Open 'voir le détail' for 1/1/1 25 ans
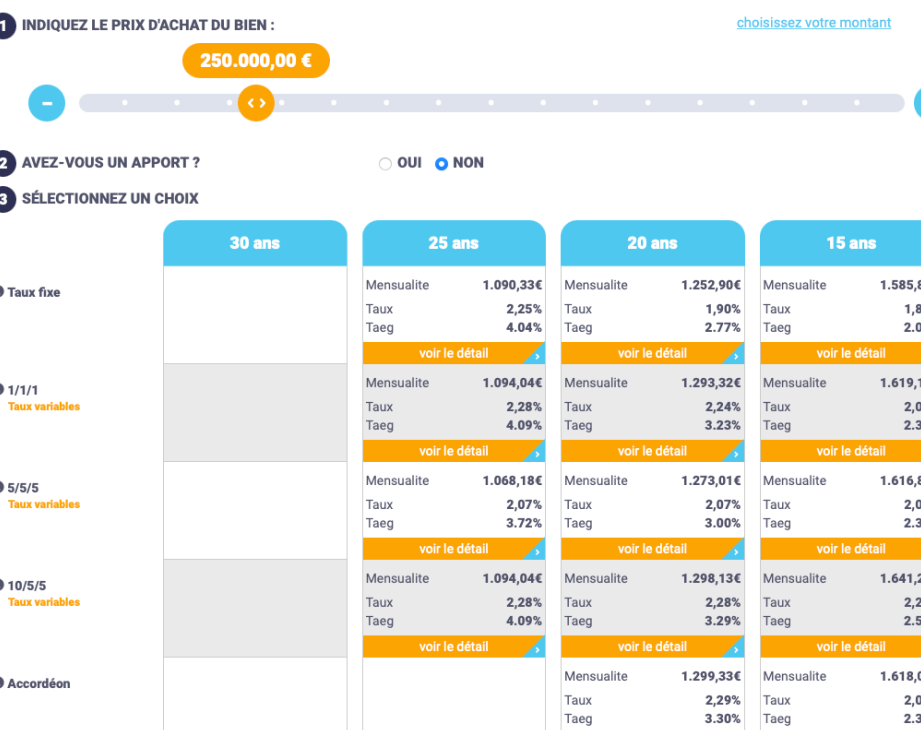The image size is (921, 730). pyautogui.click(x=453, y=451)
